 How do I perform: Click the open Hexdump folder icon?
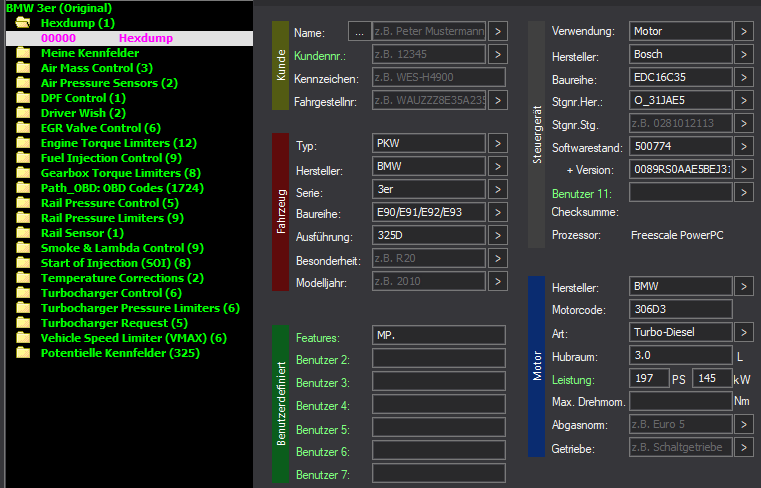point(23,22)
